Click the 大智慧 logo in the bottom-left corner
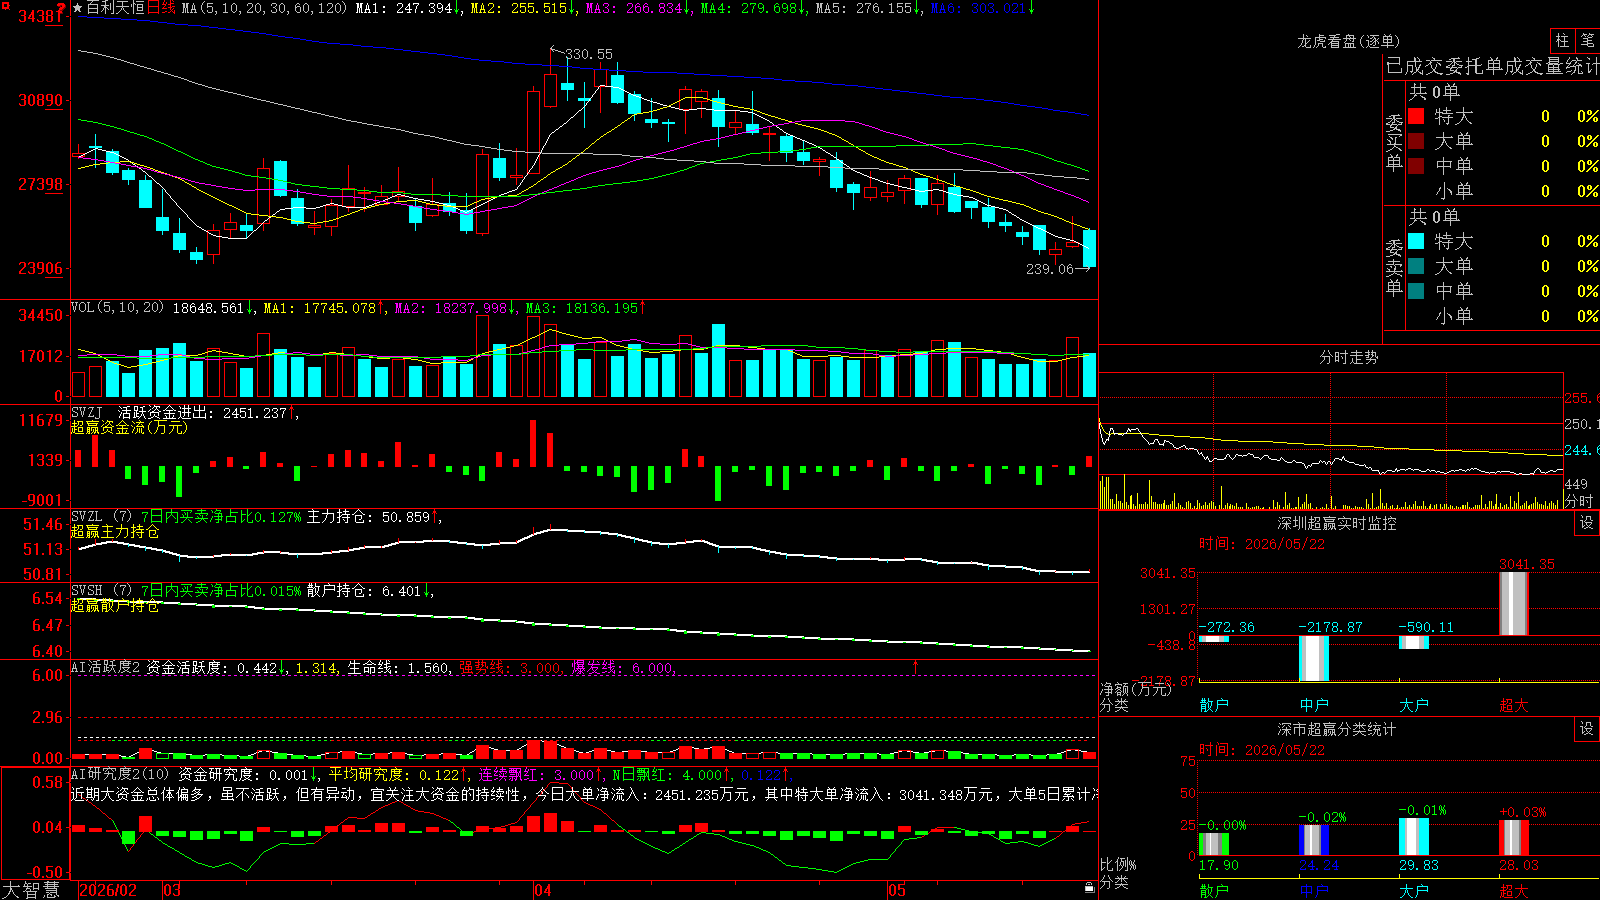This screenshot has width=1600, height=900. tap(31, 889)
